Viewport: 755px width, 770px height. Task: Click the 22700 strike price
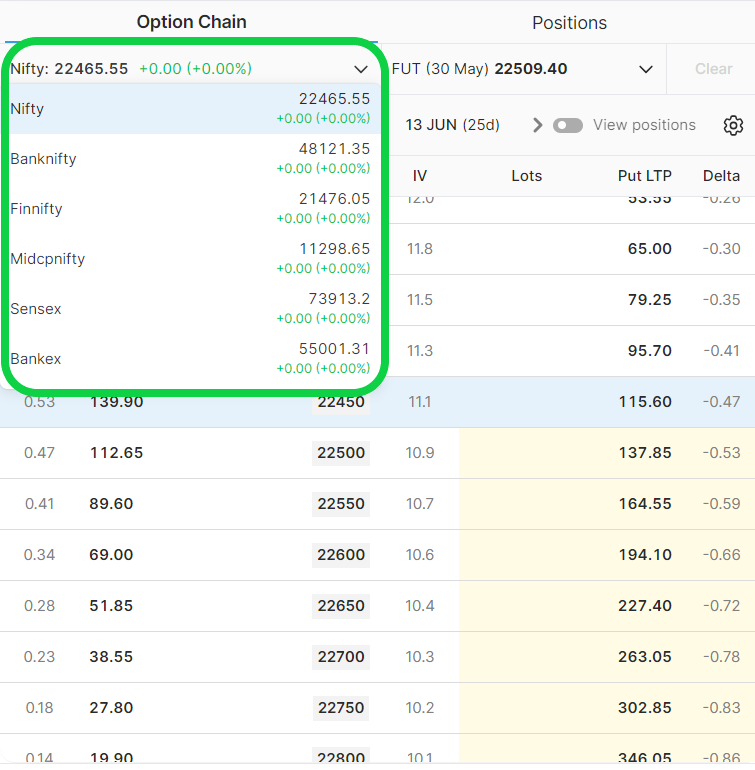(x=341, y=657)
